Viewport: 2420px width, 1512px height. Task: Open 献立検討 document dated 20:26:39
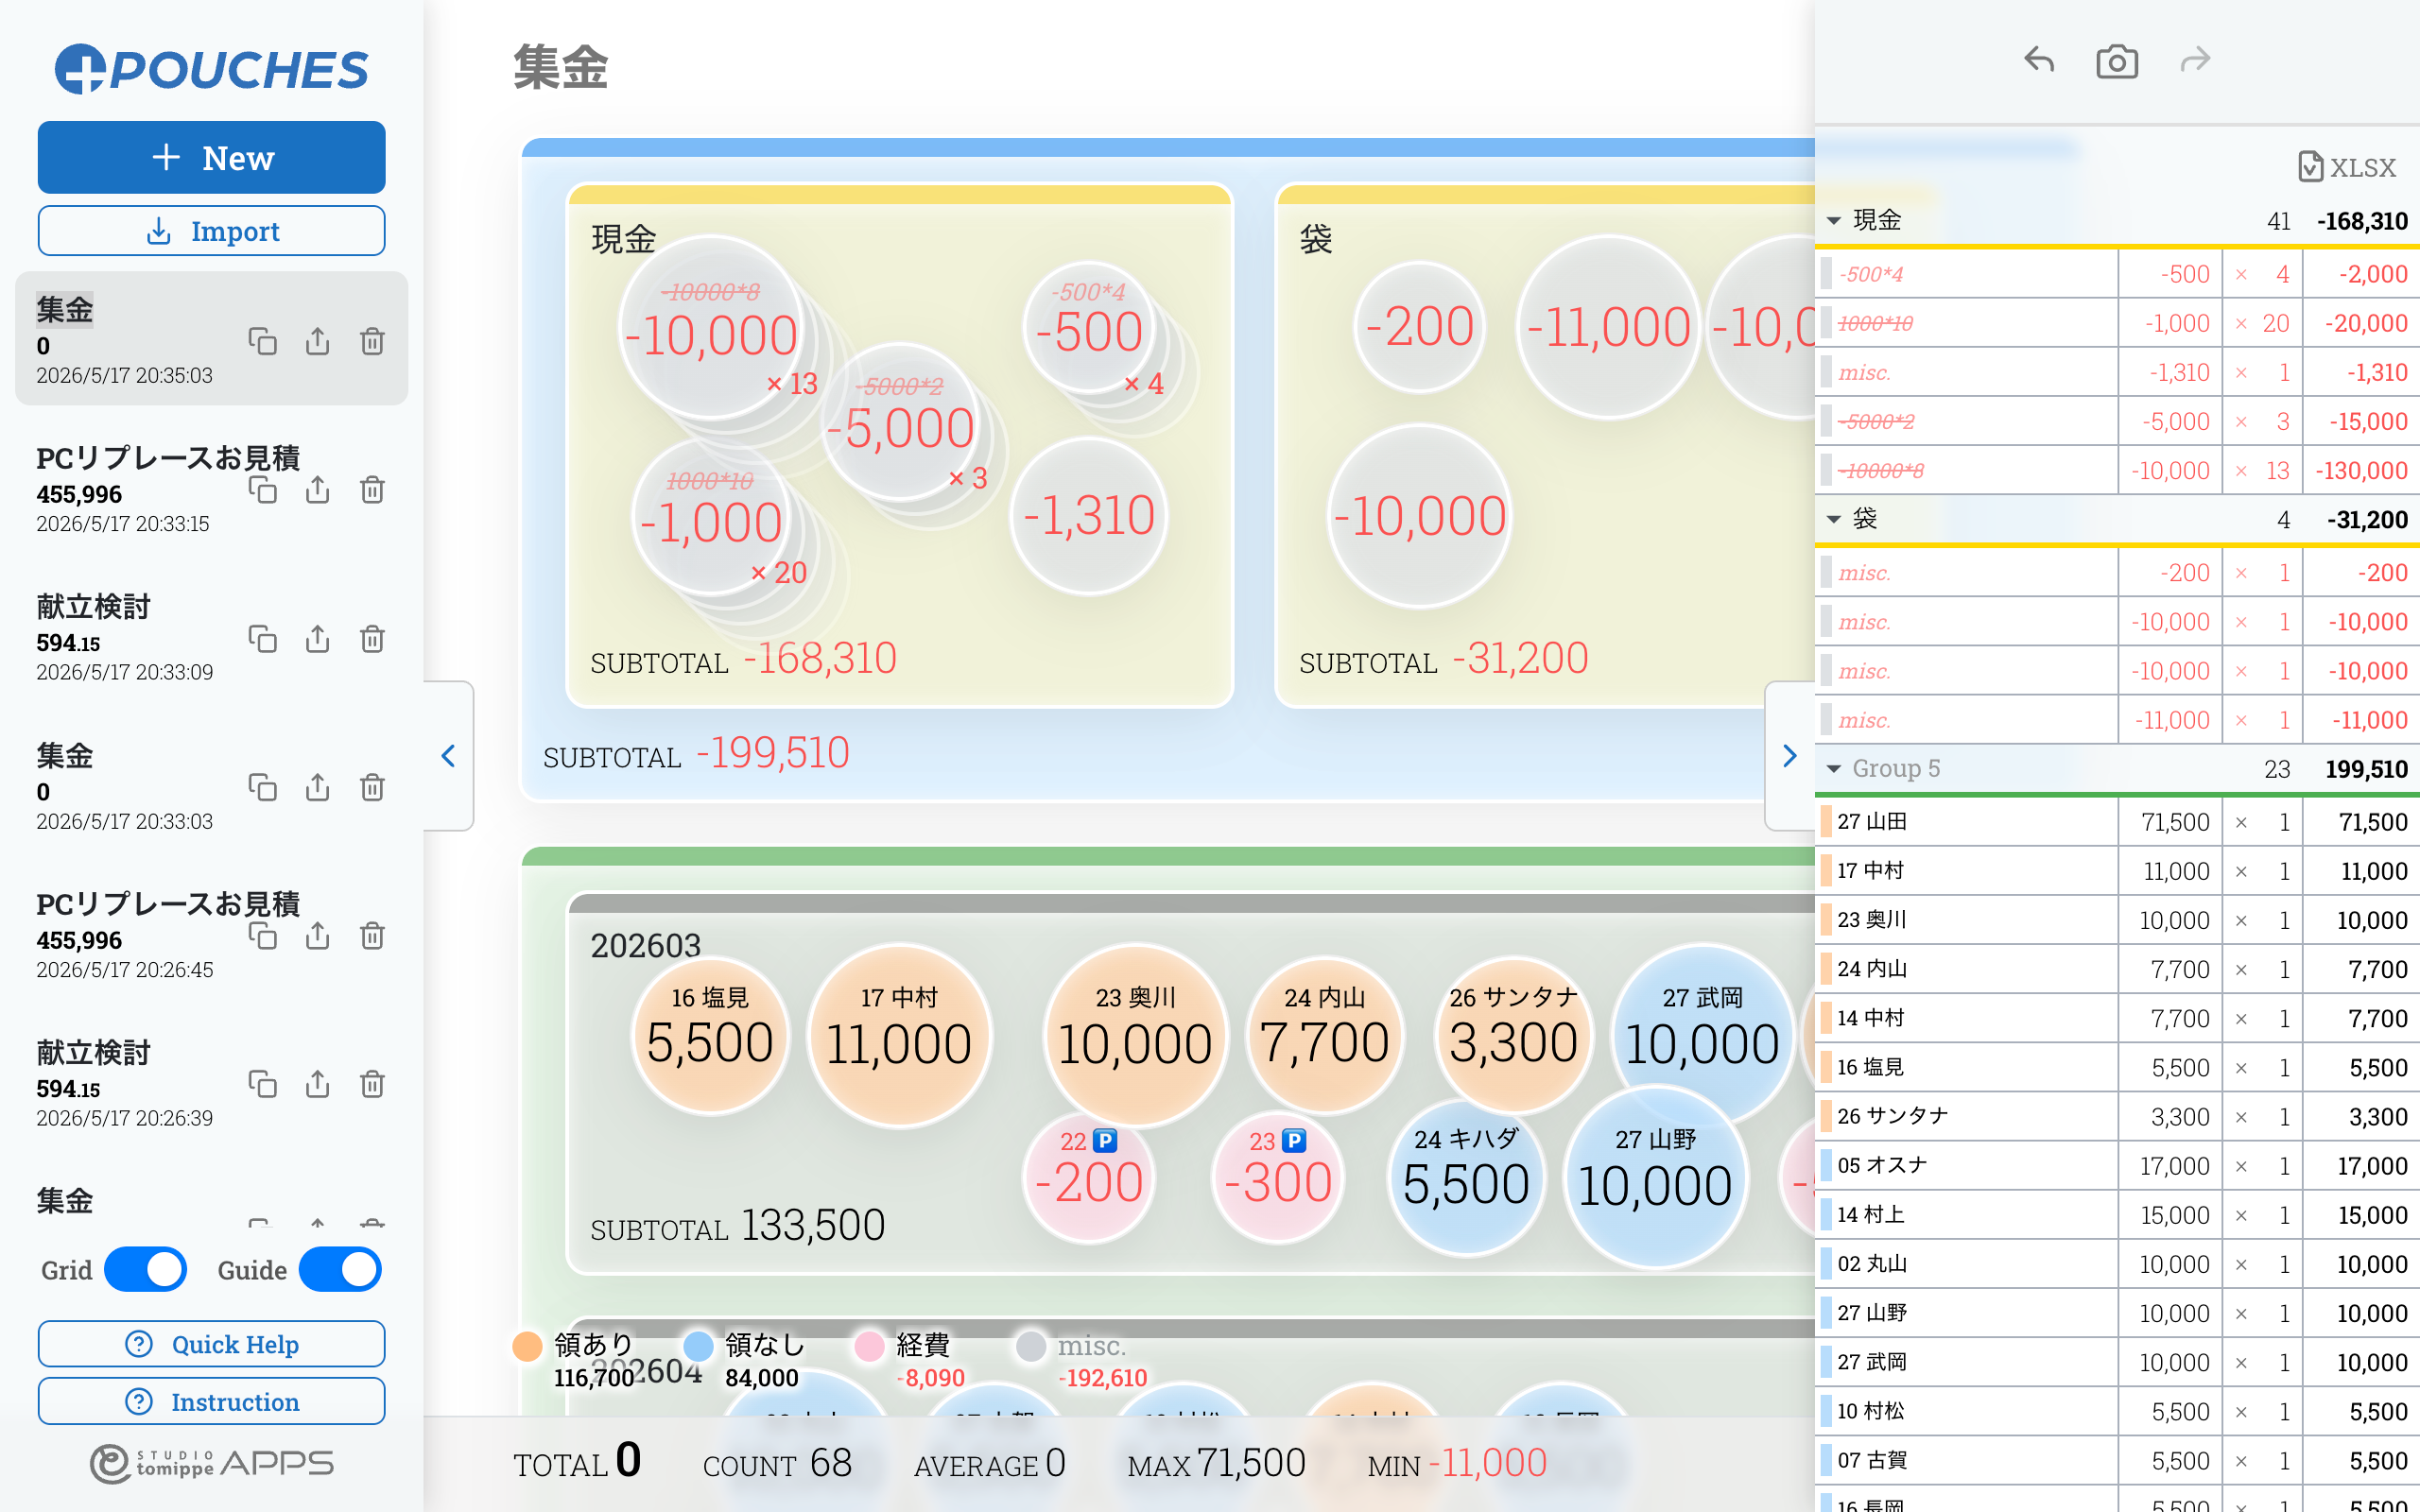(211, 1083)
